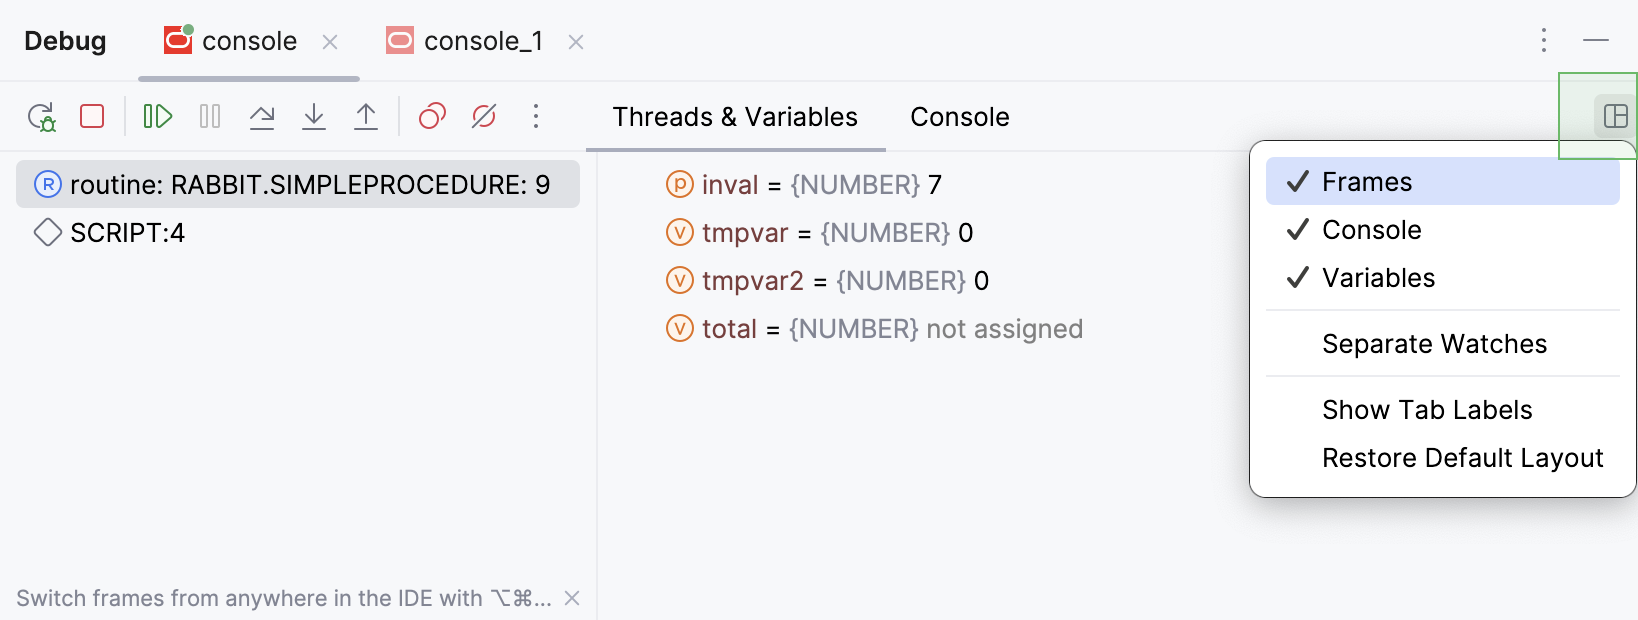Step out of the routine
This screenshot has height=620, width=1638.
pos(366,117)
